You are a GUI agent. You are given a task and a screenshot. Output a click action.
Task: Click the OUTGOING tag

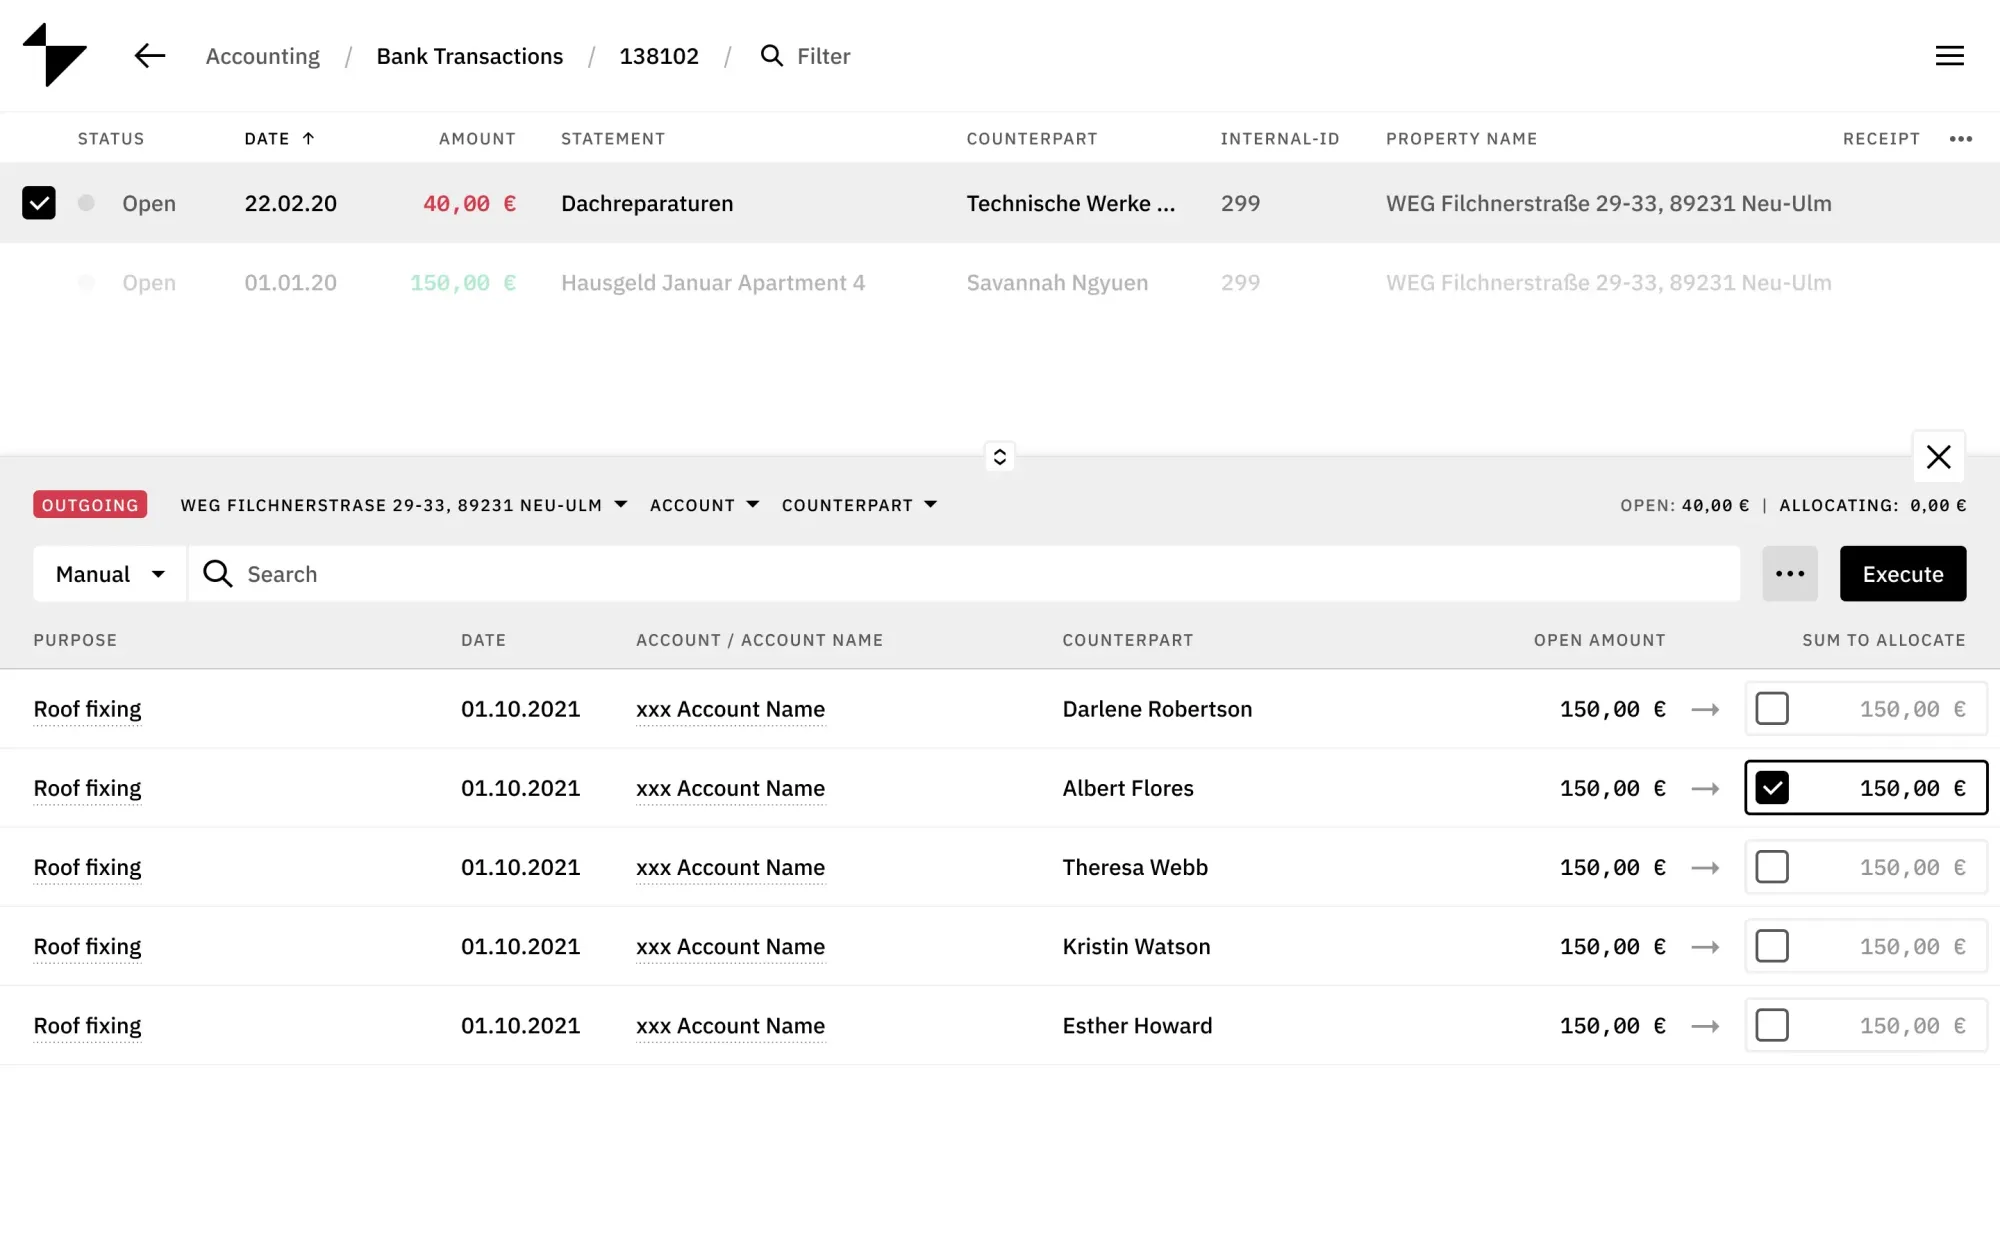90,505
